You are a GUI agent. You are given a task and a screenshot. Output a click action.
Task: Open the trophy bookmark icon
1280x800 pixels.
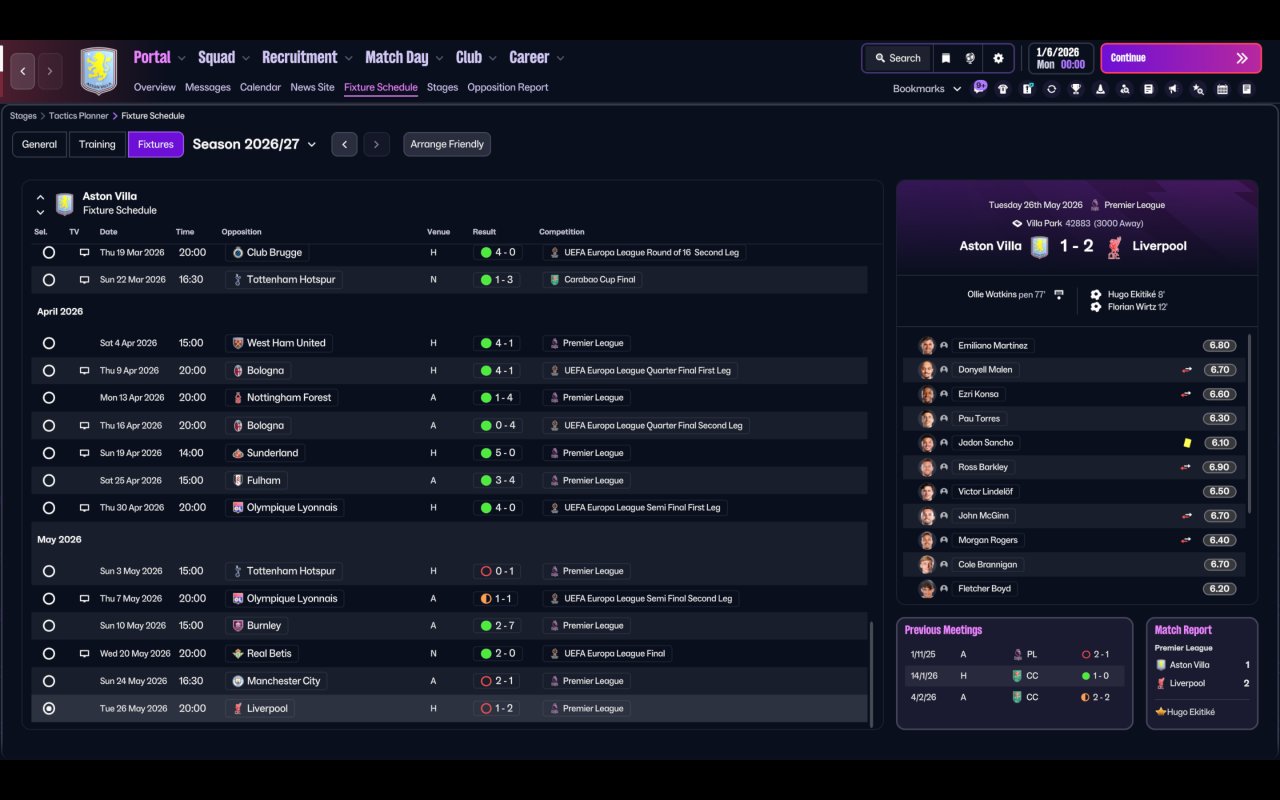1076,89
